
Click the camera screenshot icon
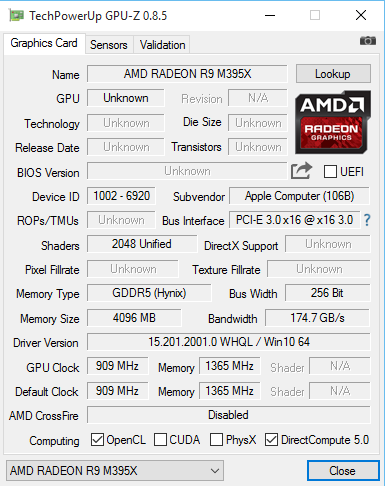tap(368, 41)
